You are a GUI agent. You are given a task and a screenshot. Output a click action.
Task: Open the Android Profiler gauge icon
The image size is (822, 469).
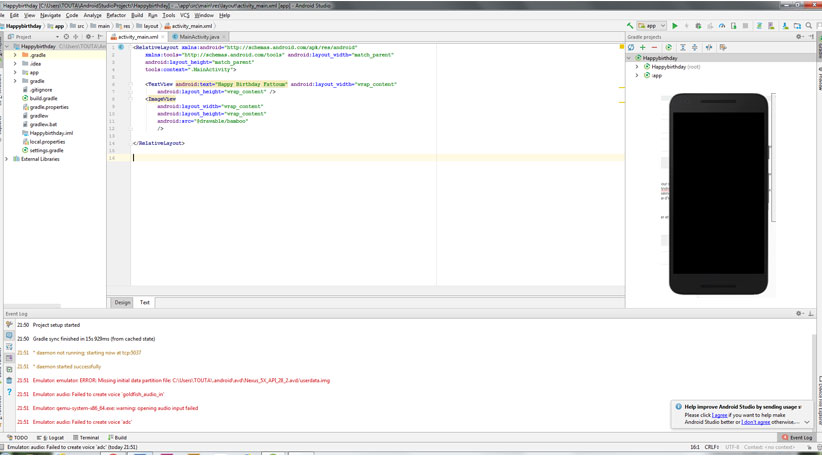722,26
